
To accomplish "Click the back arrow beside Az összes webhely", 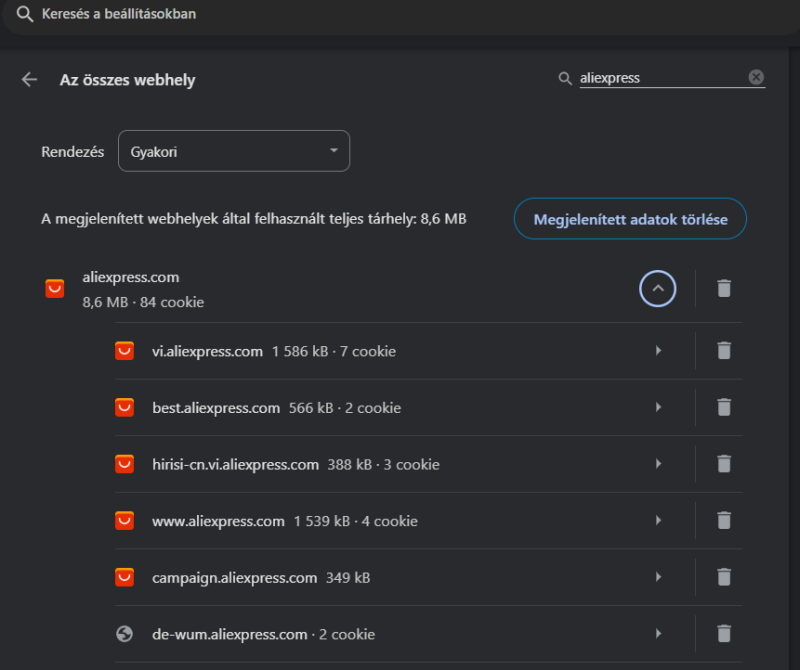I will (29, 80).
